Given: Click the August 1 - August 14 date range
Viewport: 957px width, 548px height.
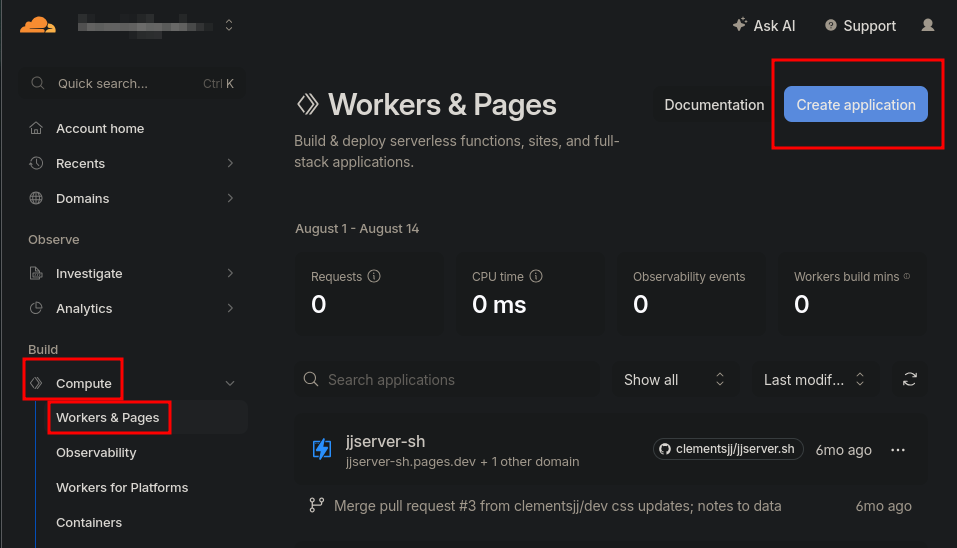Looking at the screenshot, I should (357, 229).
